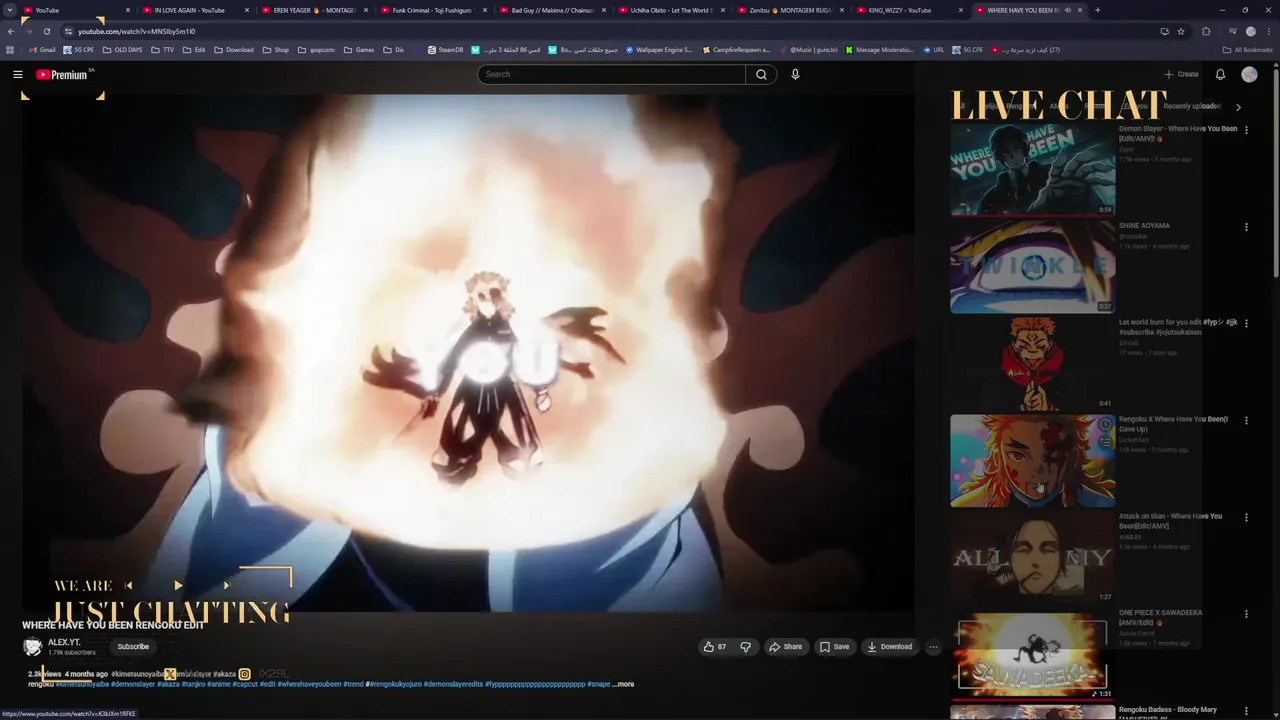Expand description with ...more
This screenshot has width=1280, height=720.
pos(623,684)
